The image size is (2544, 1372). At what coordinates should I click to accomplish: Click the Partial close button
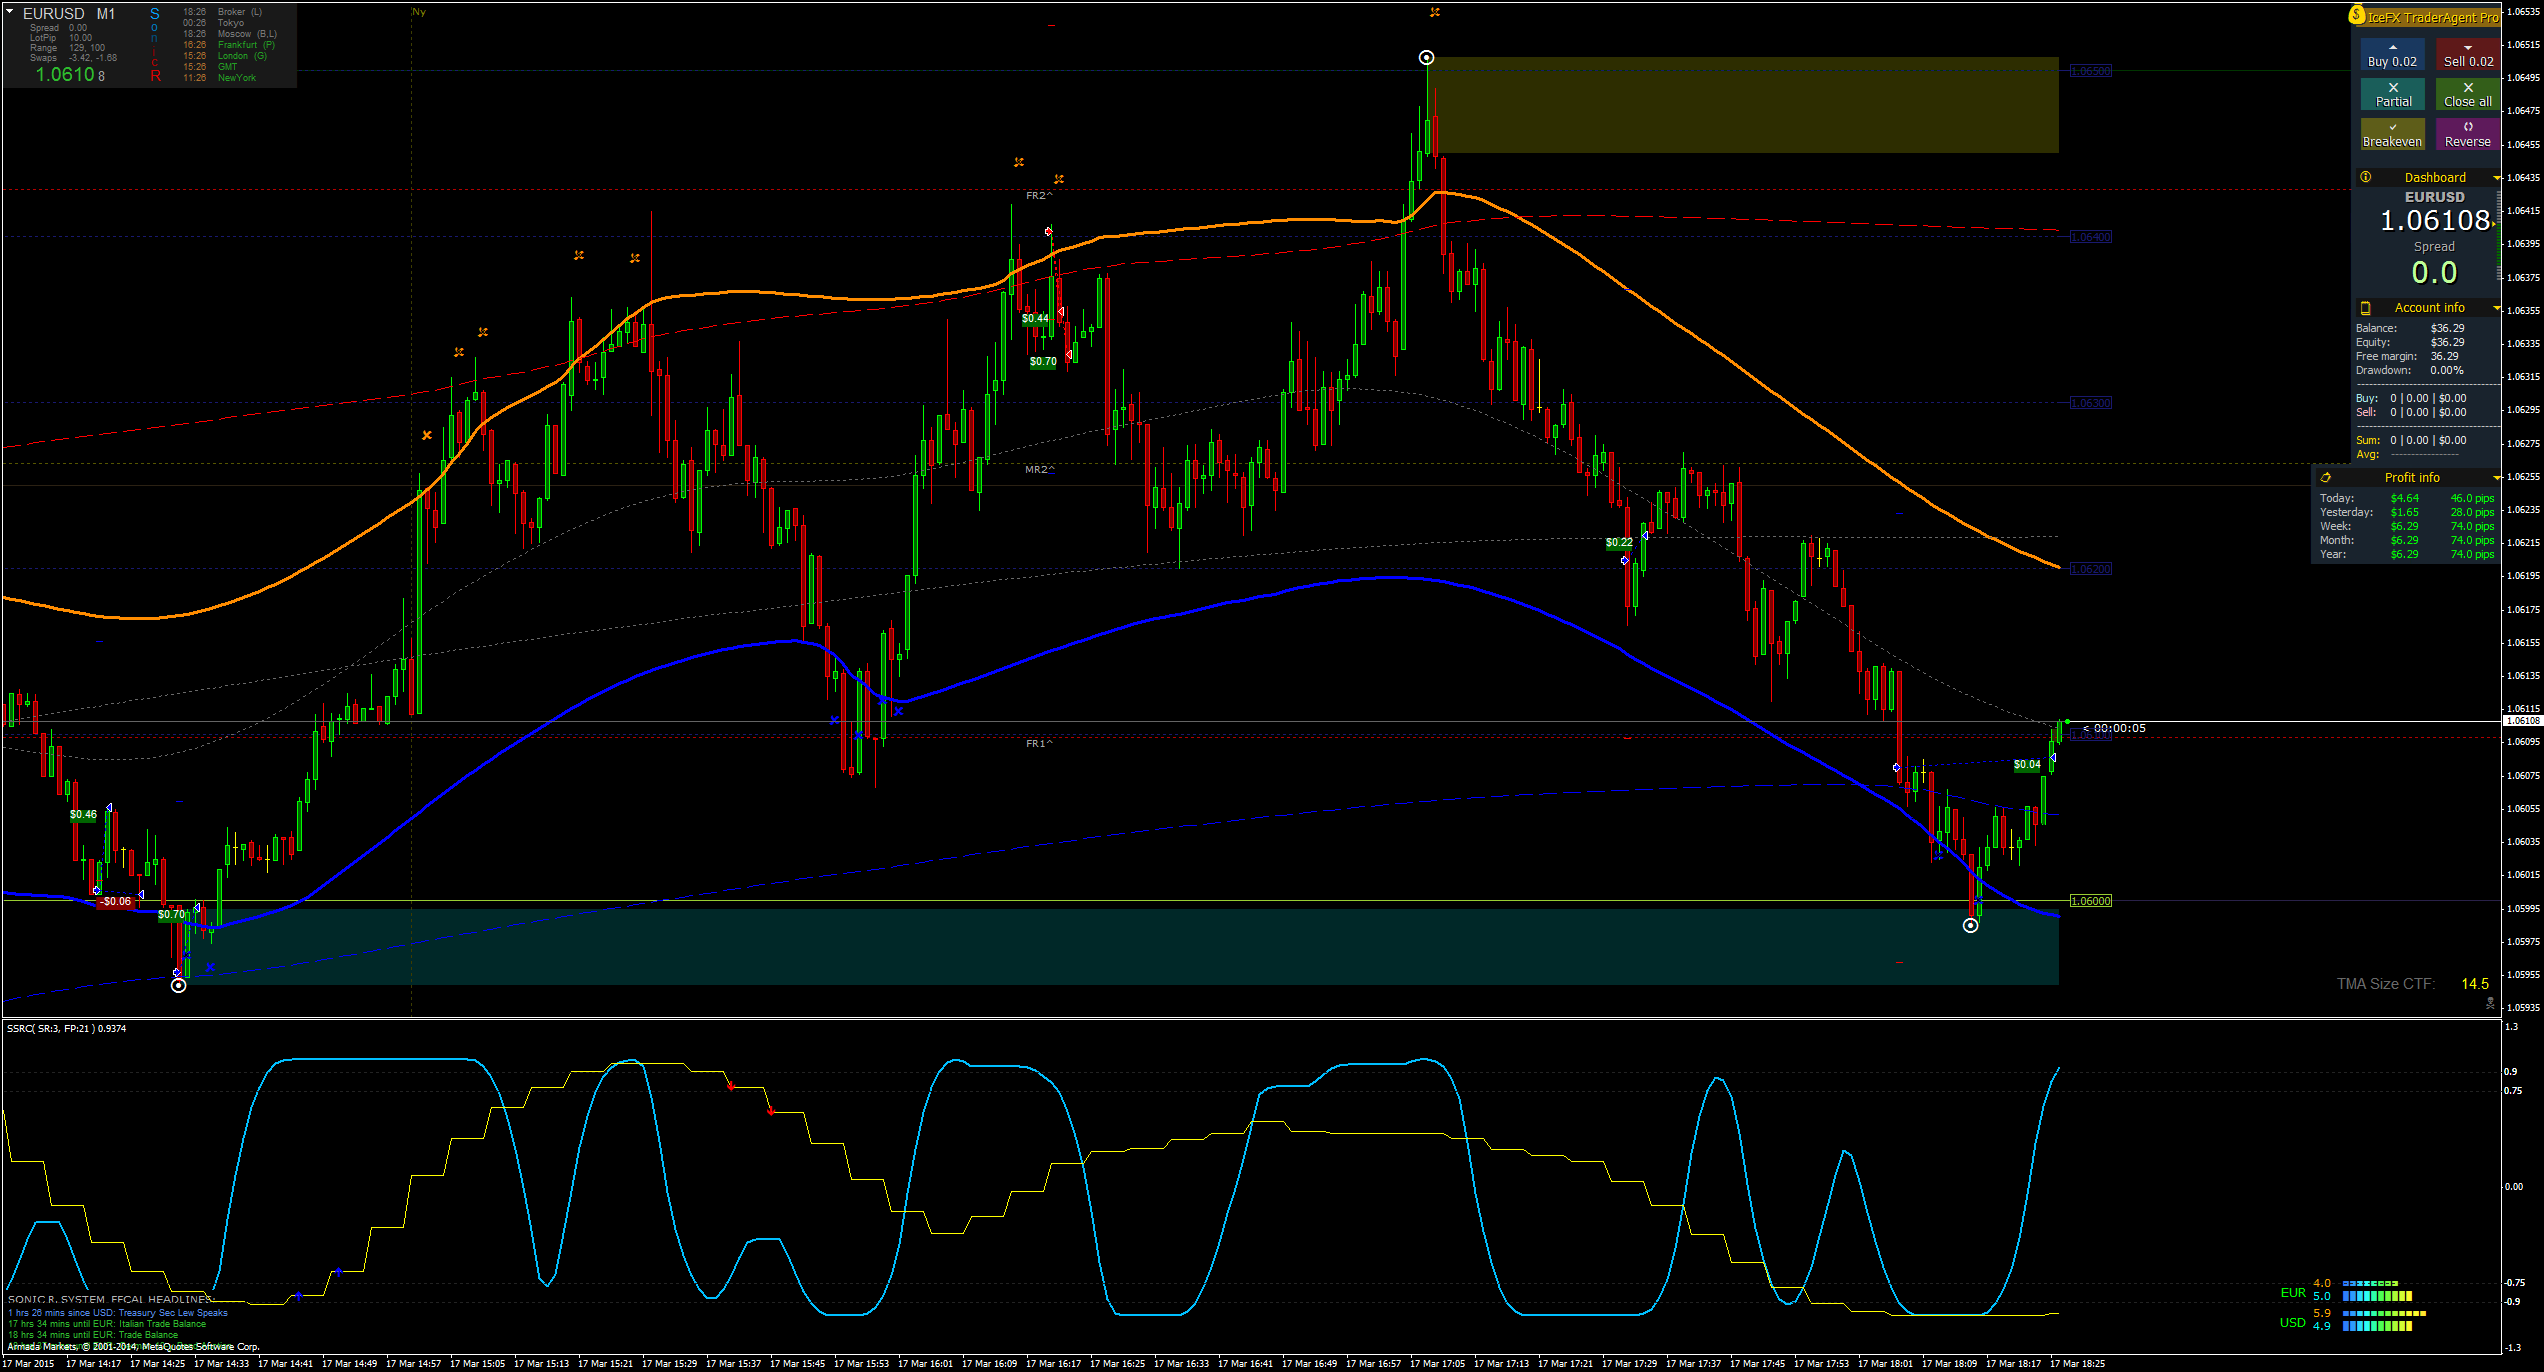(2392, 95)
